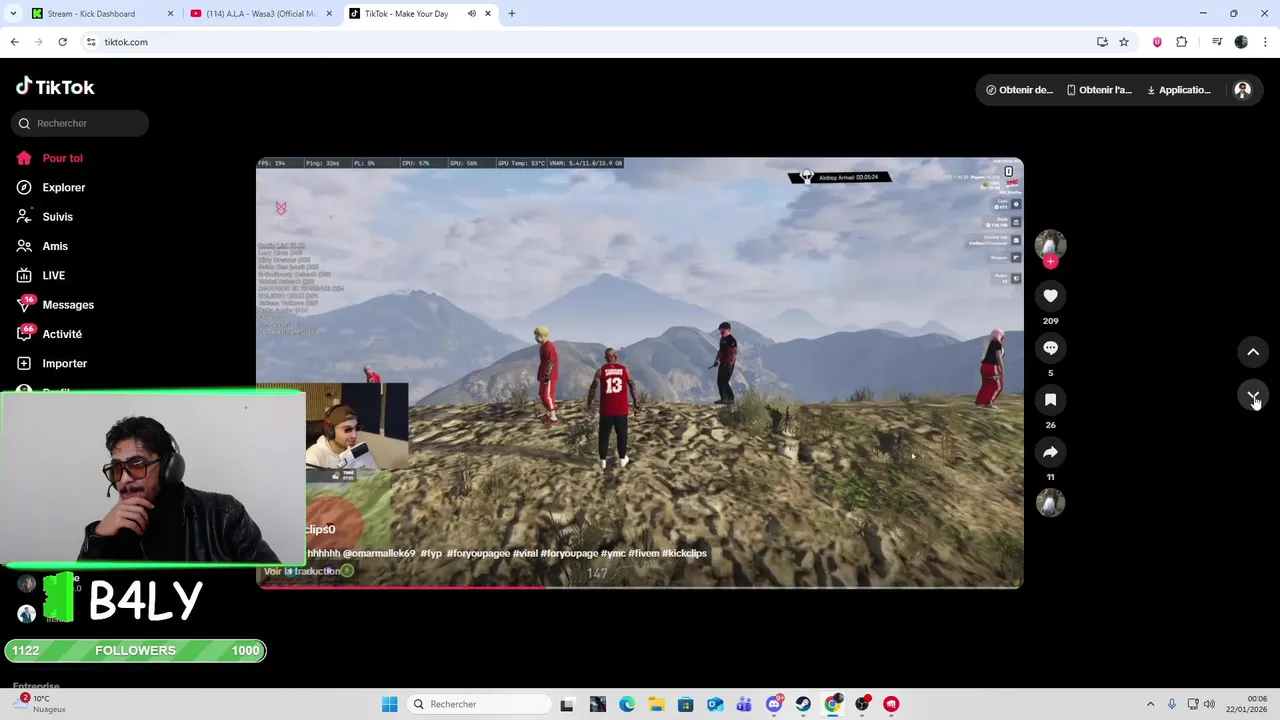
Task: Open the pink shield extension
Action: (1157, 42)
